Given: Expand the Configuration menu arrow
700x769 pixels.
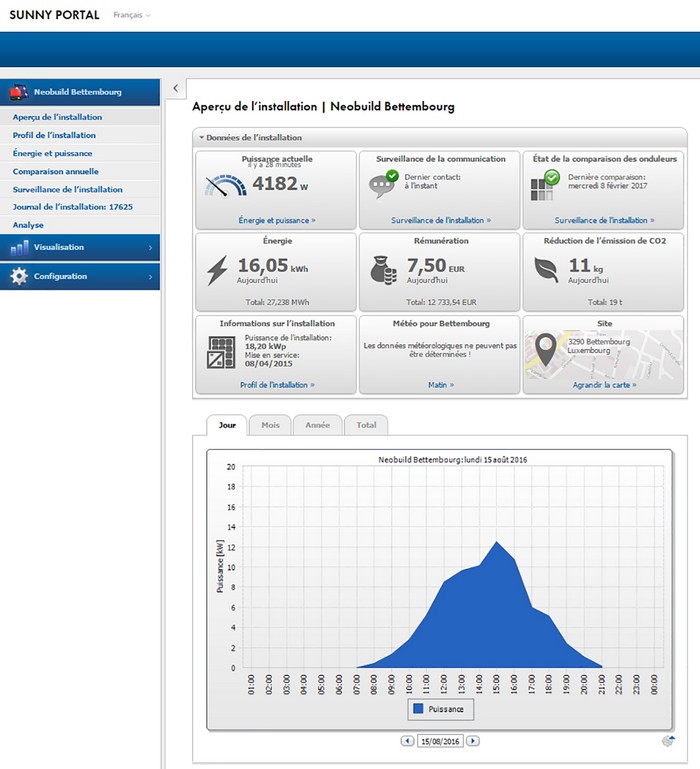Looking at the screenshot, I should pyautogui.click(x=151, y=277).
